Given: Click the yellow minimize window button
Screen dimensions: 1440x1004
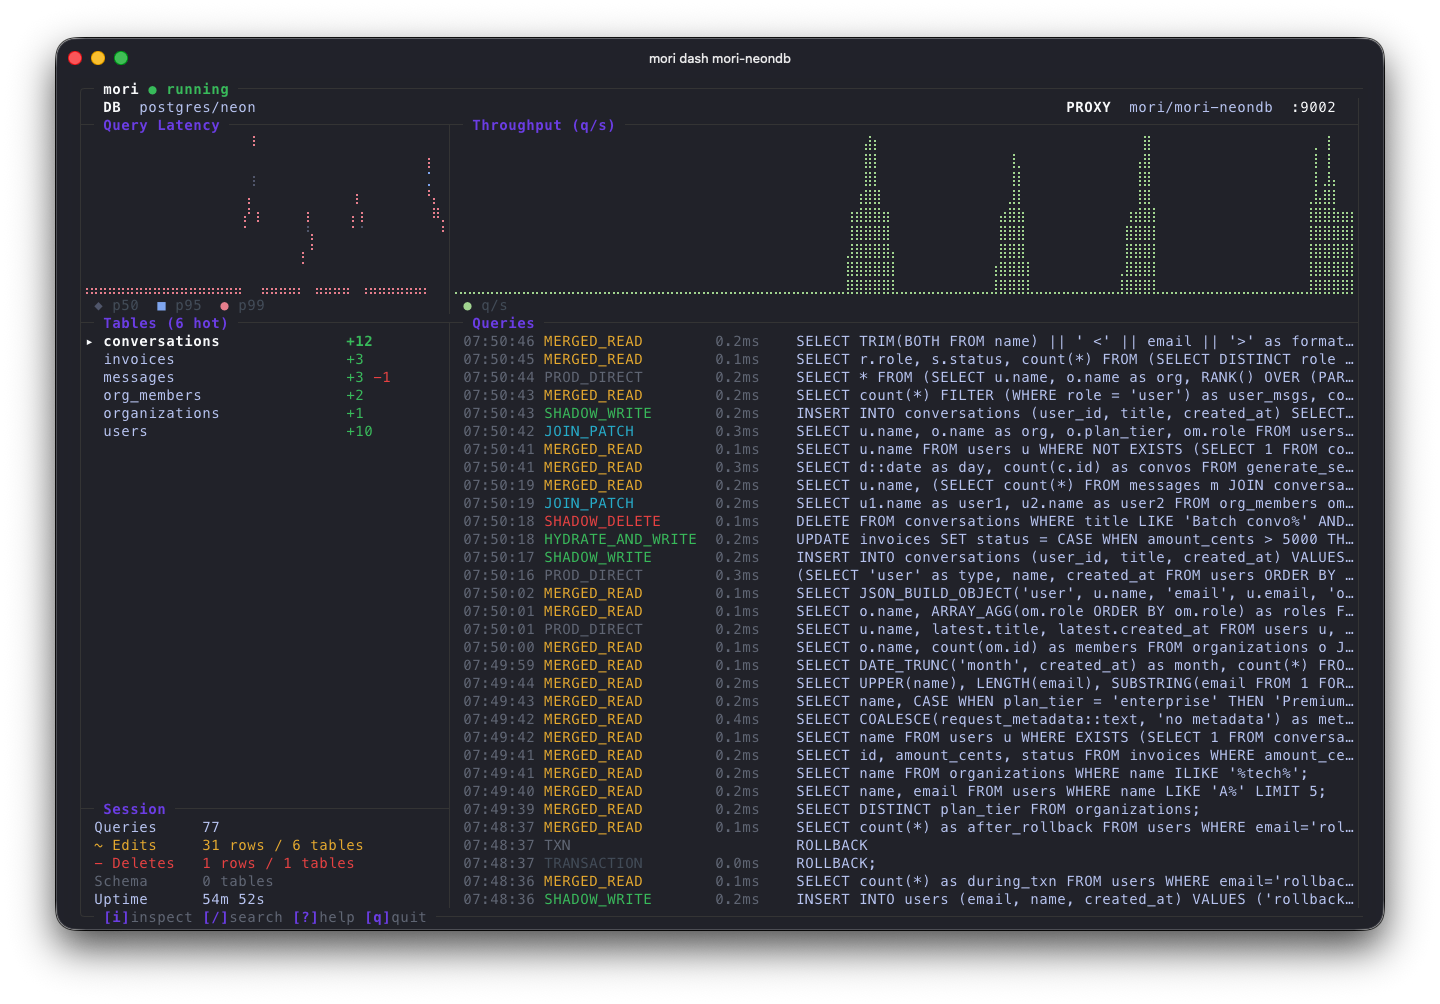Looking at the screenshot, I should point(98,58).
